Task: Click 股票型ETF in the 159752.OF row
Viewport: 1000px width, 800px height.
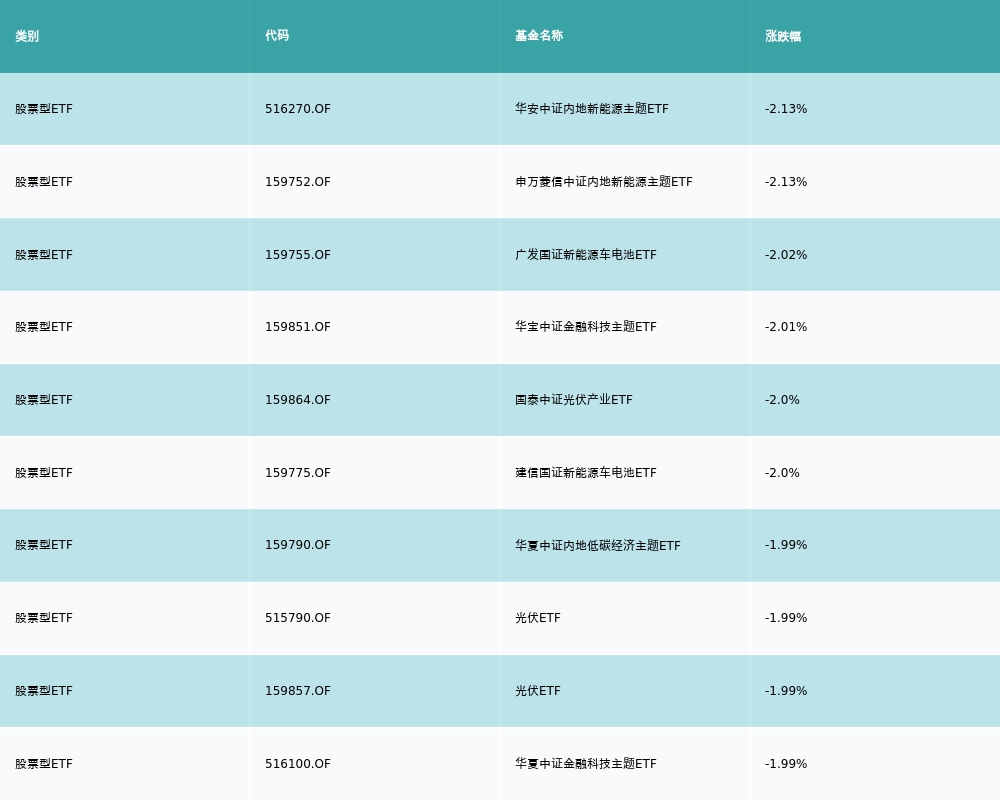Action: 44,182
